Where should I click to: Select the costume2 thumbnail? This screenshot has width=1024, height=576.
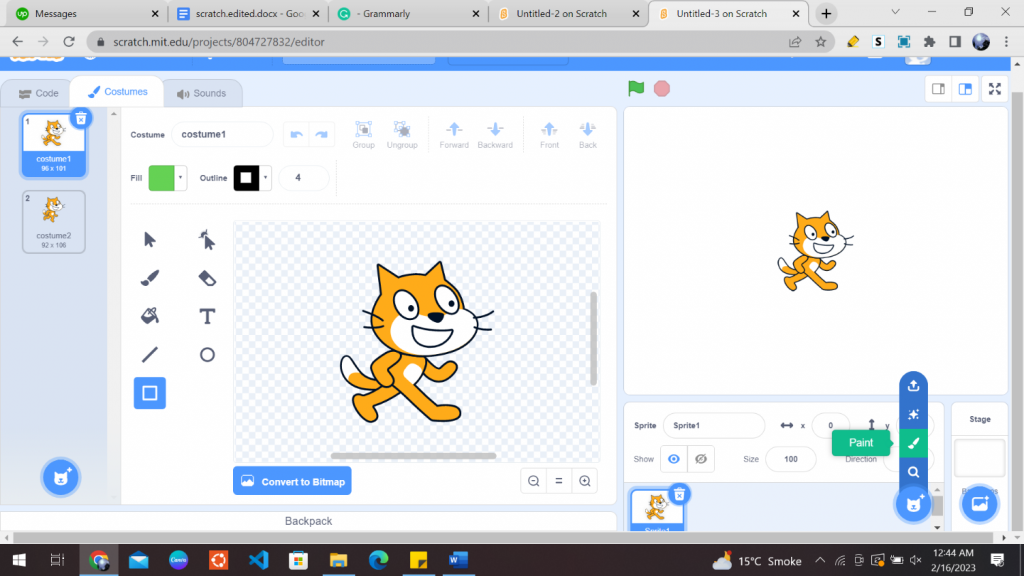coord(53,221)
